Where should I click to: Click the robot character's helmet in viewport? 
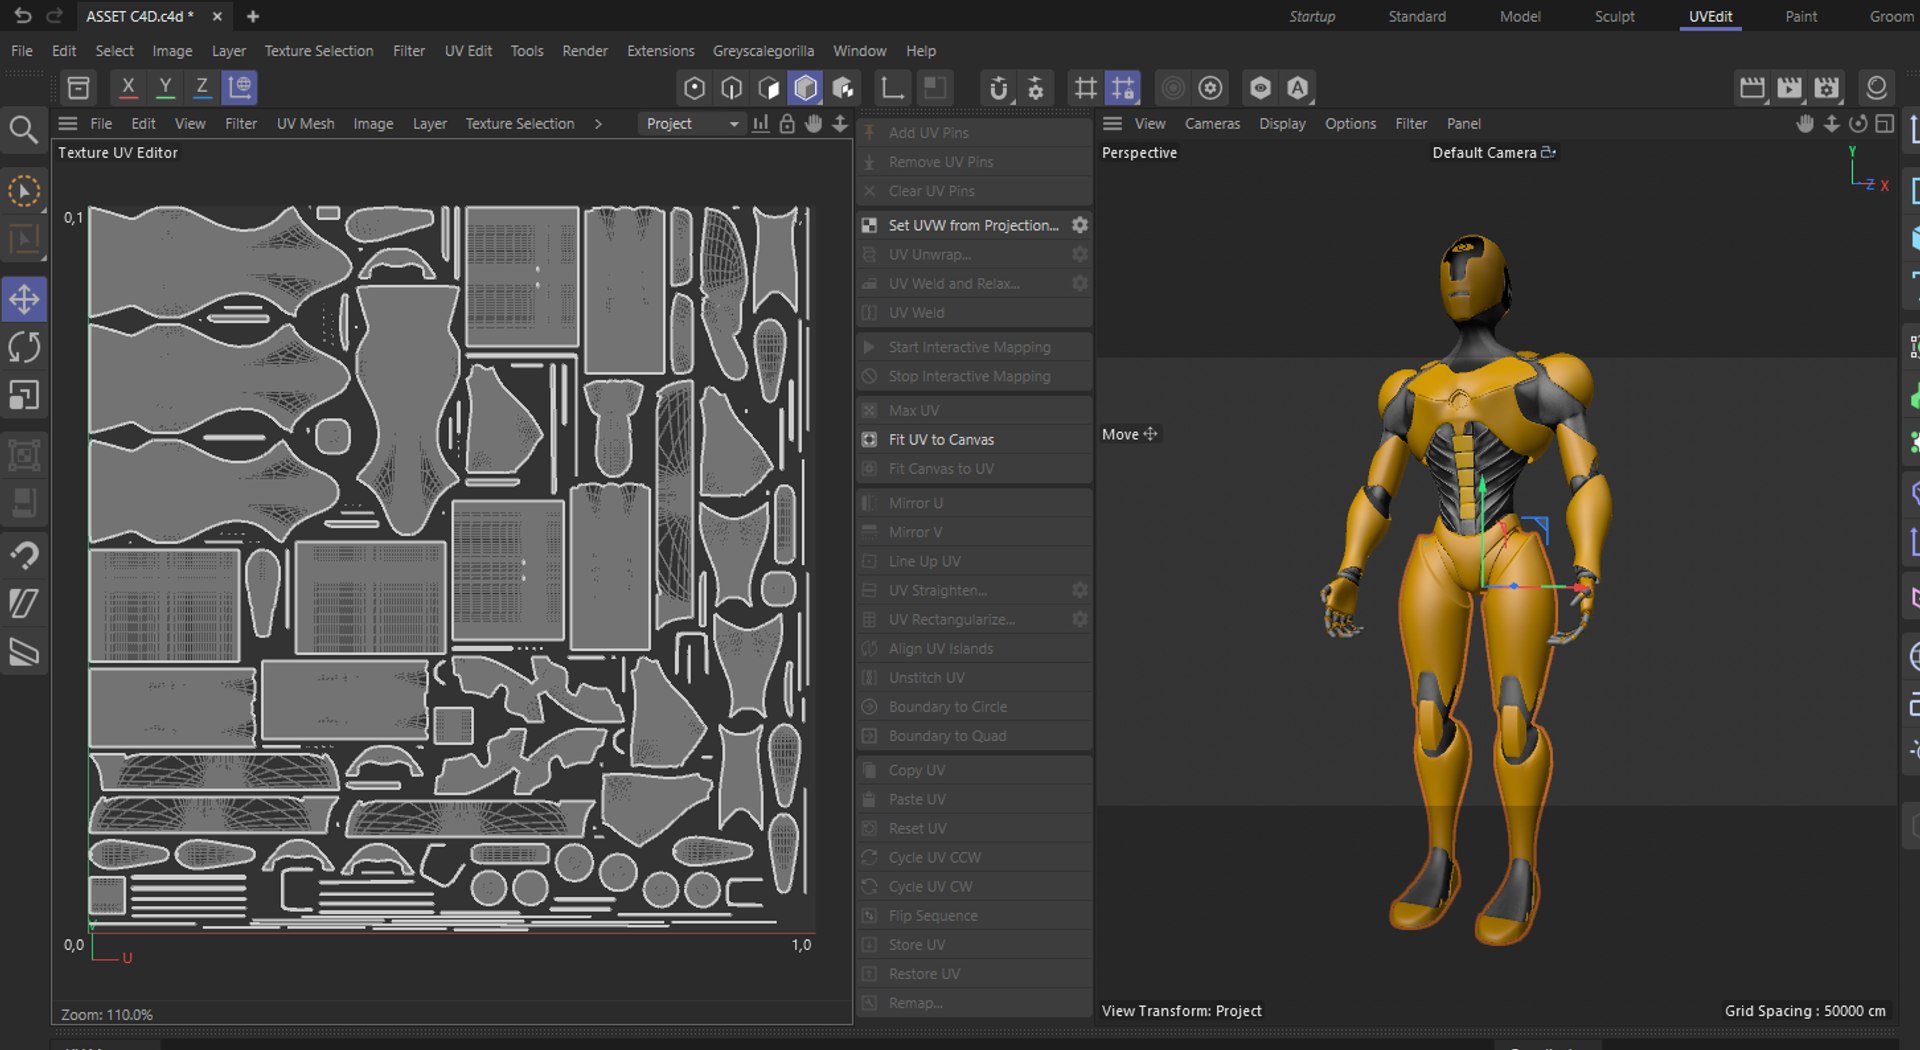coord(1471,277)
